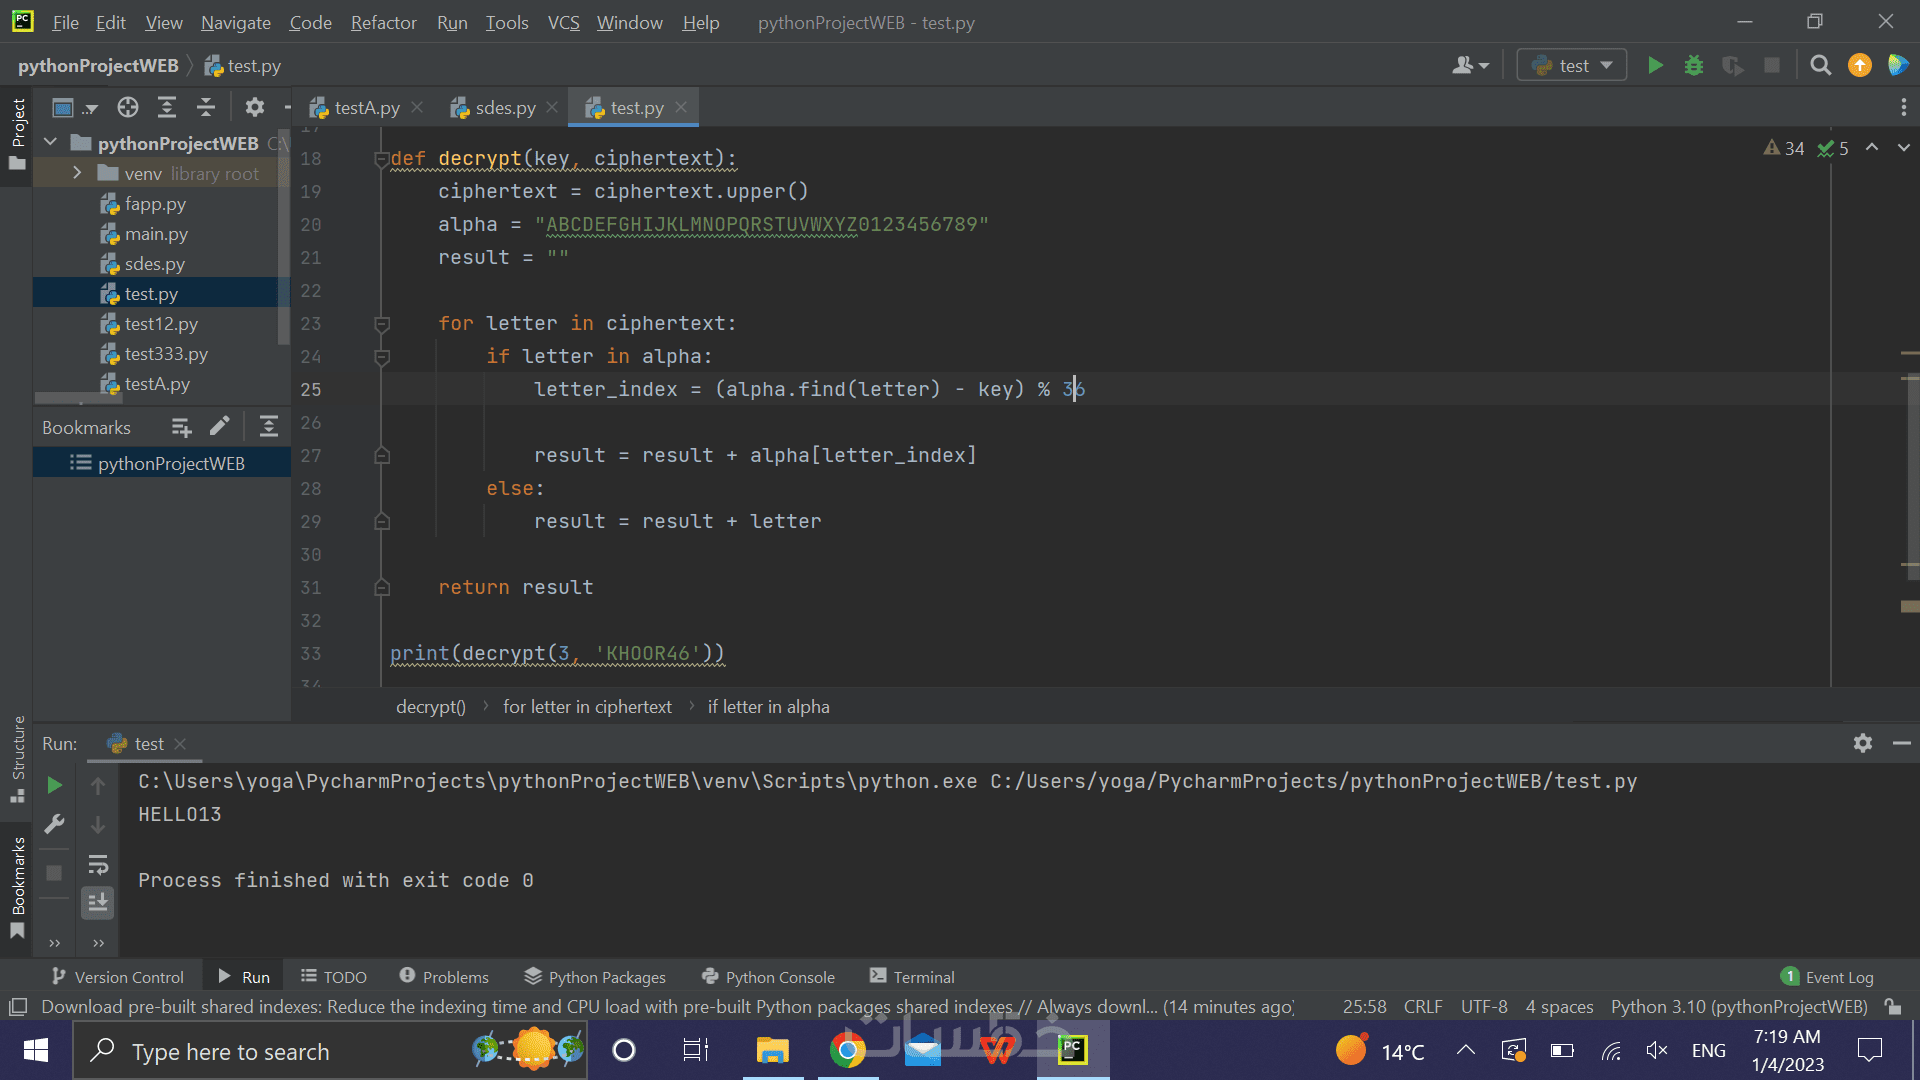Open Search Everywhere magnifier icon
Screen dimensions: 1920x1080
point(1821,66)
